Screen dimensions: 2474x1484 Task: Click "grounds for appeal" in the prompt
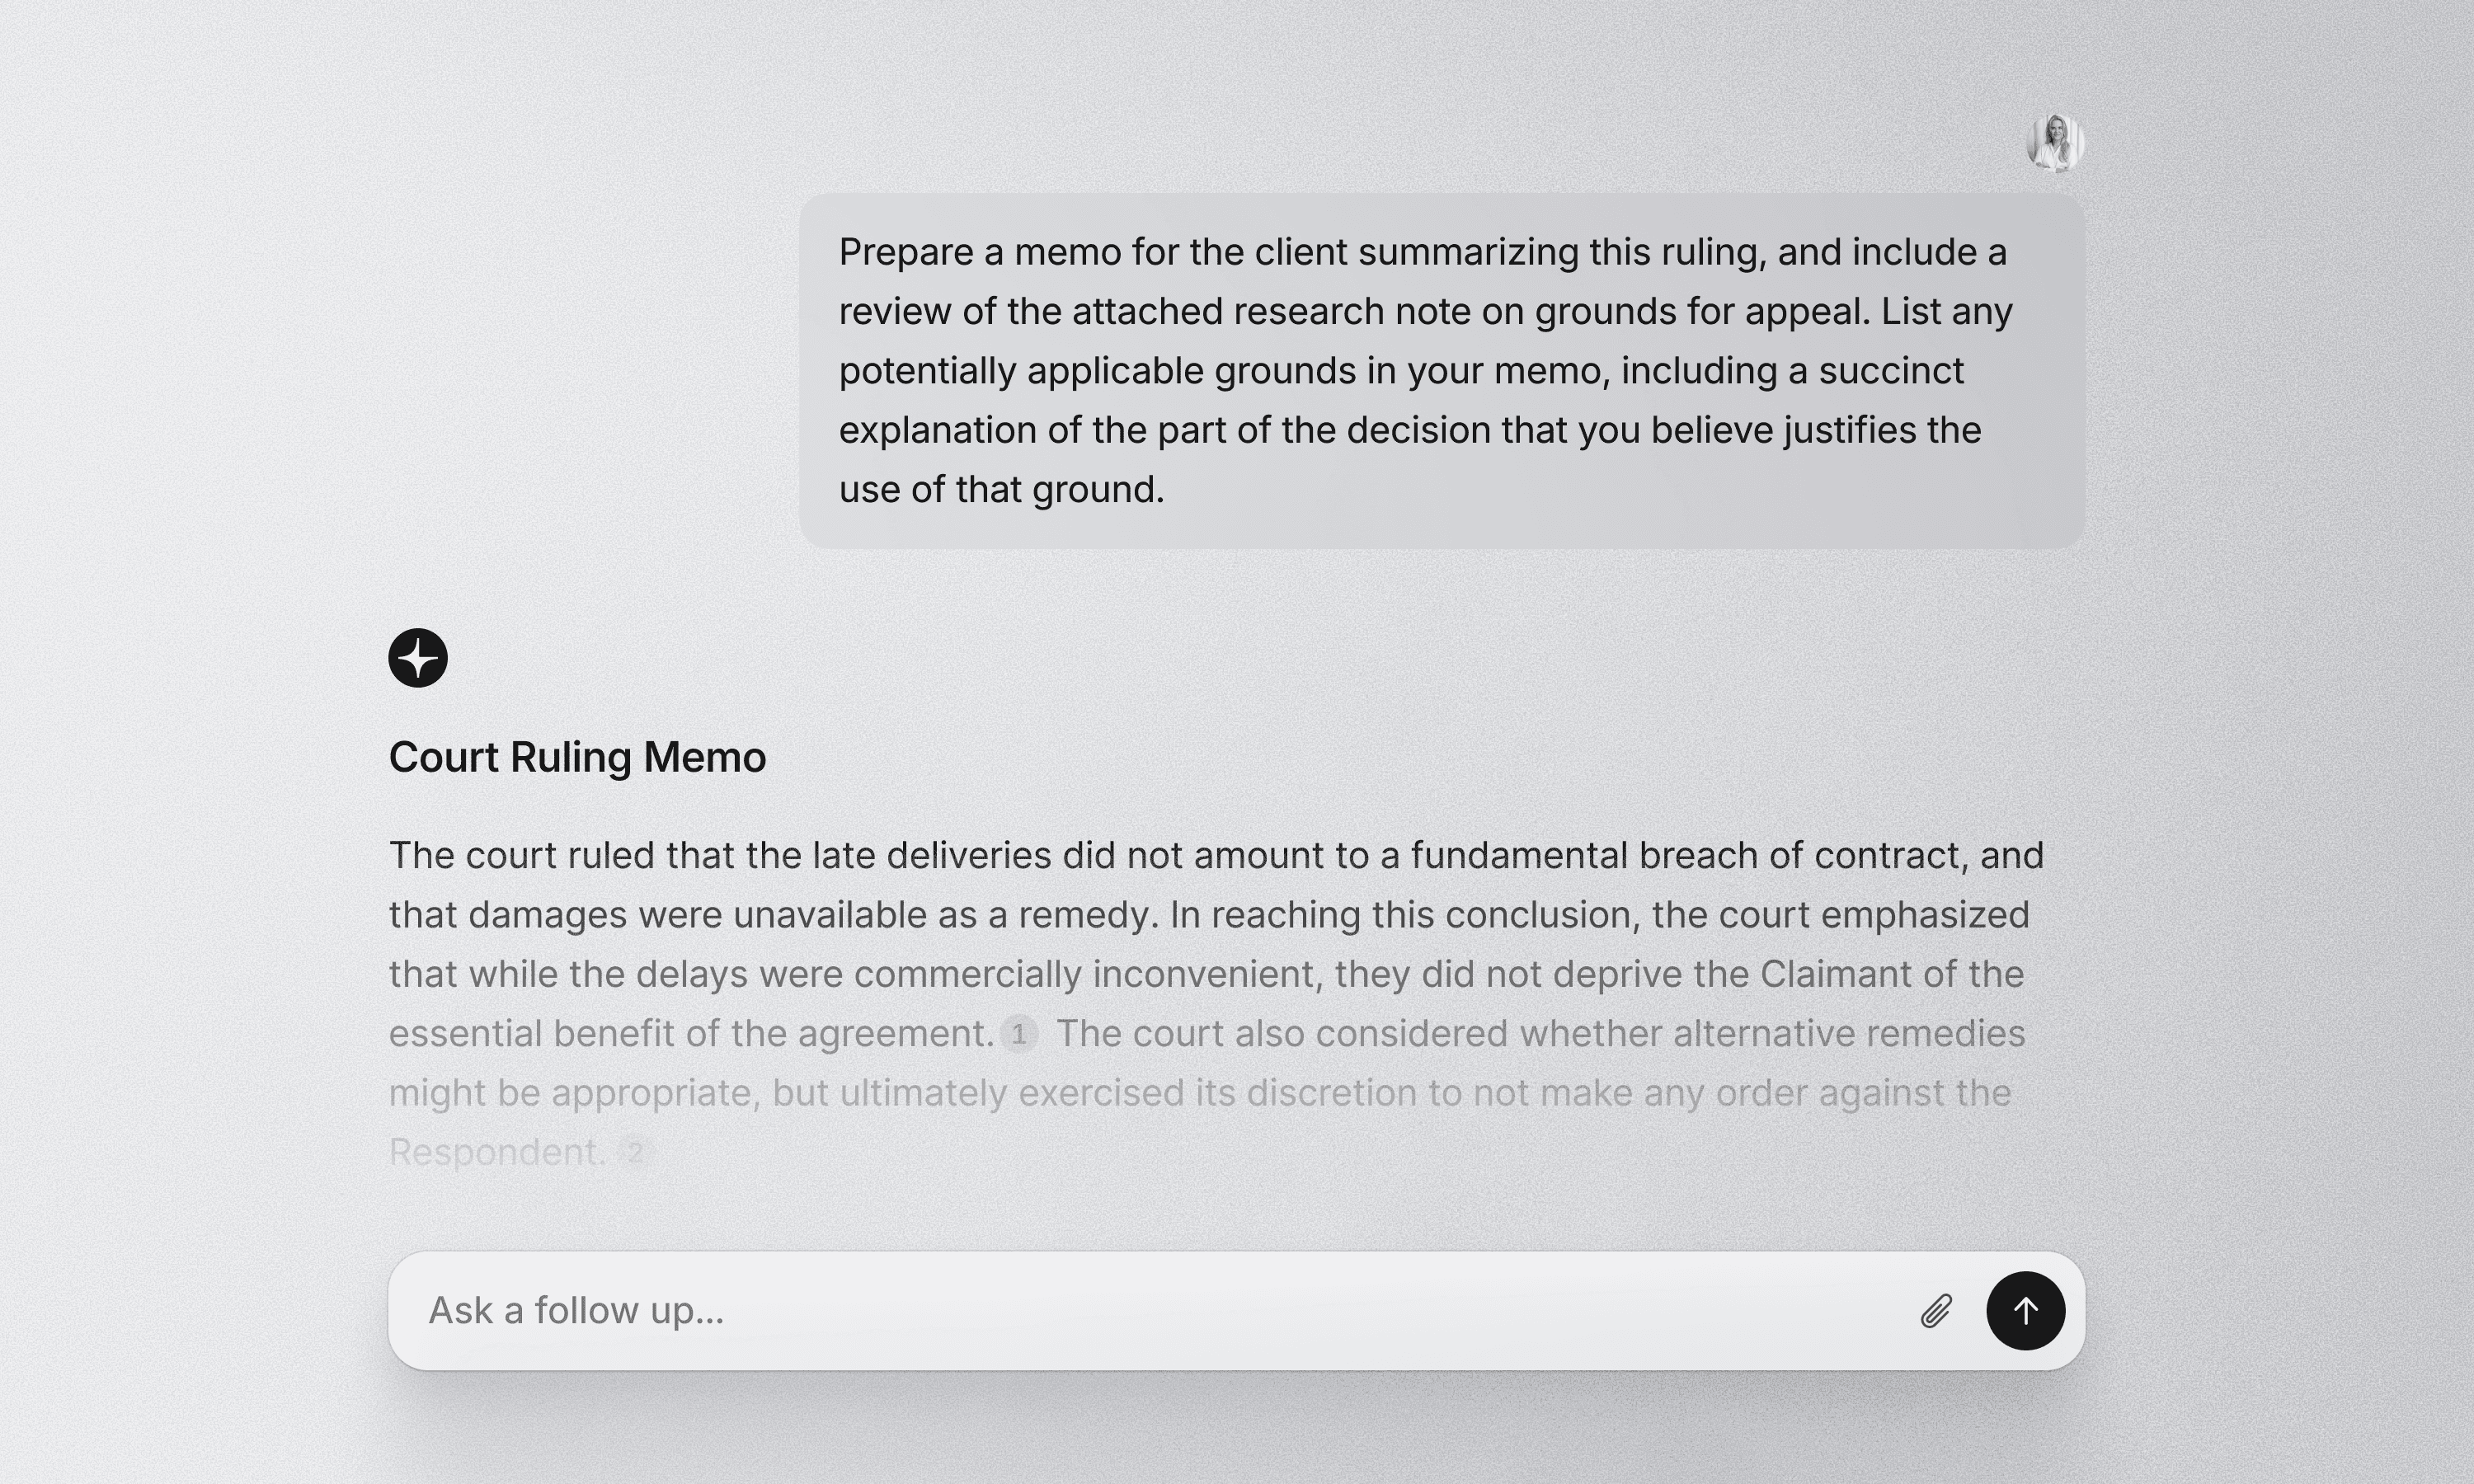(1702, 311)
